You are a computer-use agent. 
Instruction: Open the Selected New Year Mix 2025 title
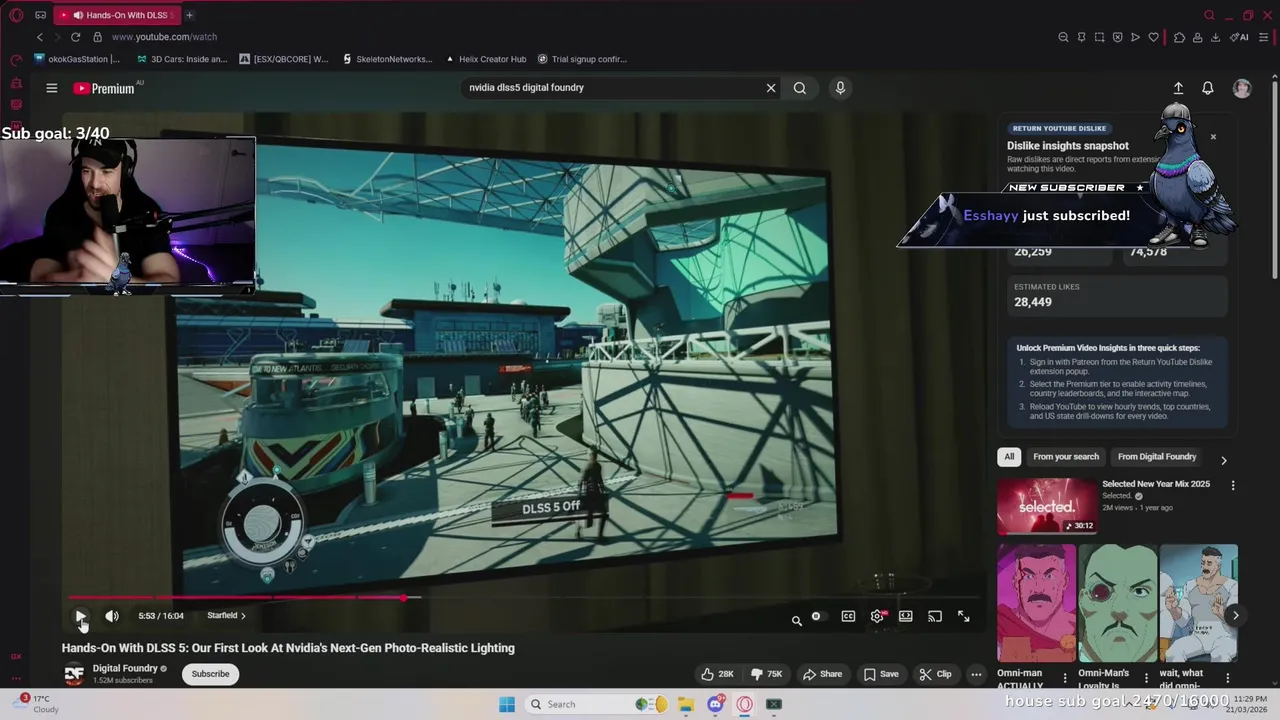pos(1156,484)
